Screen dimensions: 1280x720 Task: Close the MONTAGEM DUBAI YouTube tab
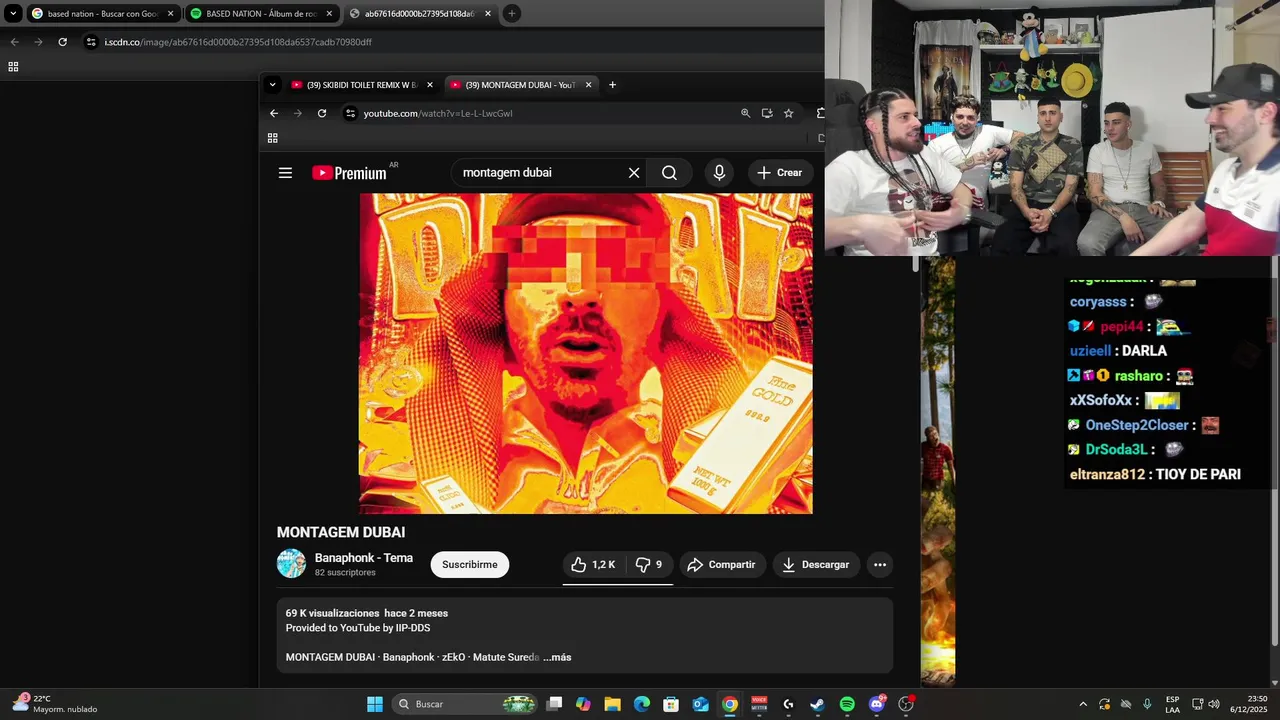coord(588,85)
